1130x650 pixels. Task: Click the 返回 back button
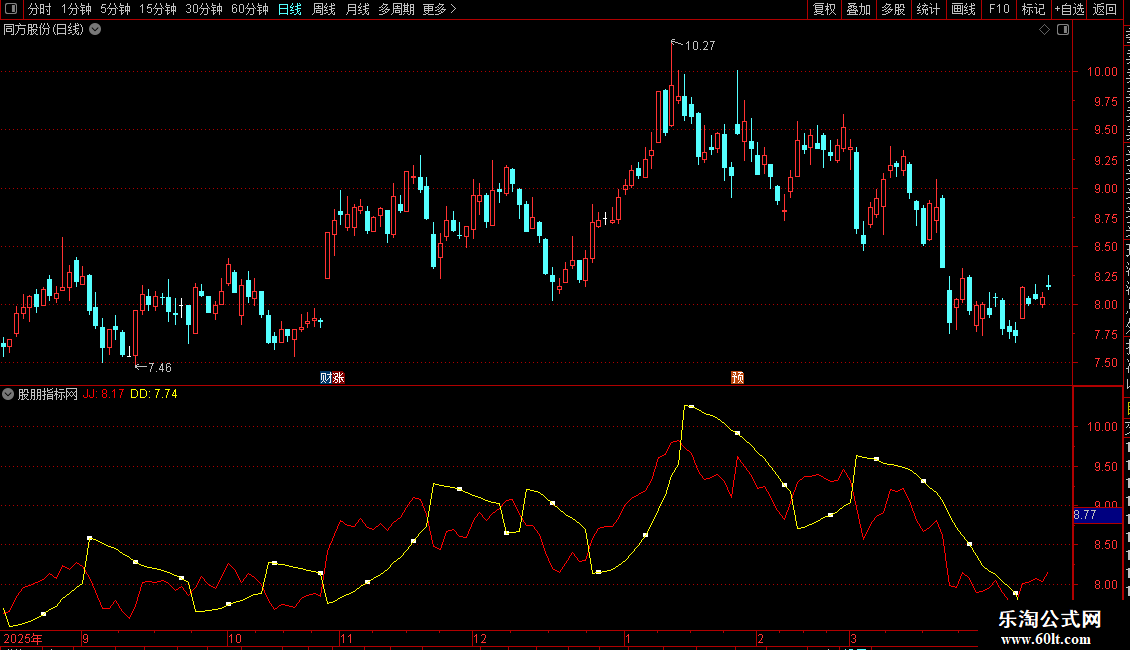point(1105,9)
